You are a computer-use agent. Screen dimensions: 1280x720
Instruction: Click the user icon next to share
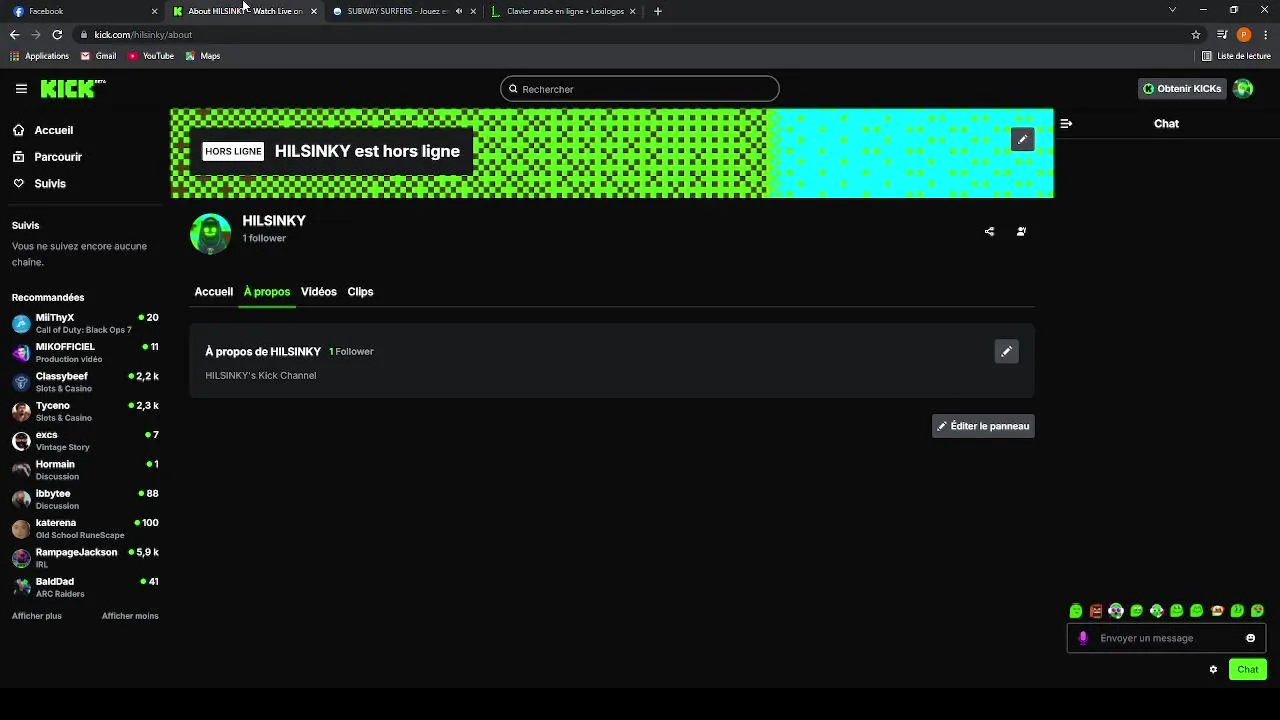coord(1021,231)
